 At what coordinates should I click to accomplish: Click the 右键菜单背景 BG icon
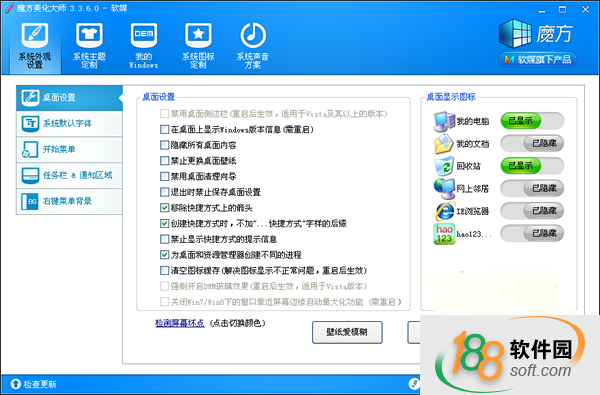(30, 202)
